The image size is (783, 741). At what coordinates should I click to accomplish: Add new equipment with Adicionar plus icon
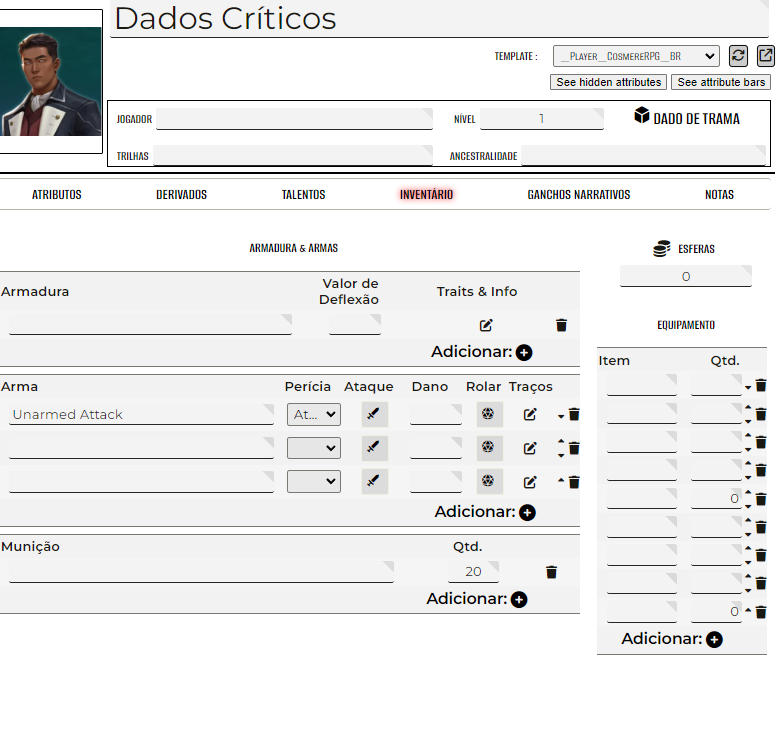(714, 640)
